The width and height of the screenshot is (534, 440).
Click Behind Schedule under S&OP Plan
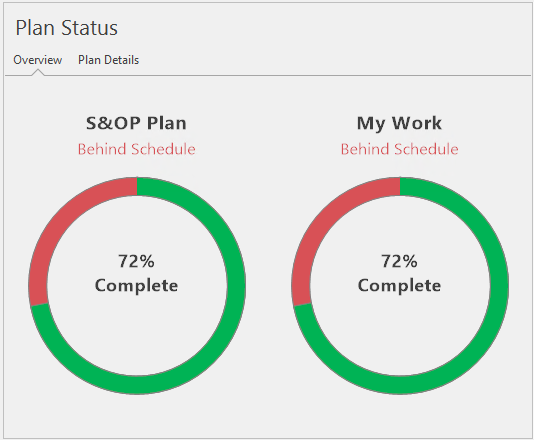click(x=137, y=149)
